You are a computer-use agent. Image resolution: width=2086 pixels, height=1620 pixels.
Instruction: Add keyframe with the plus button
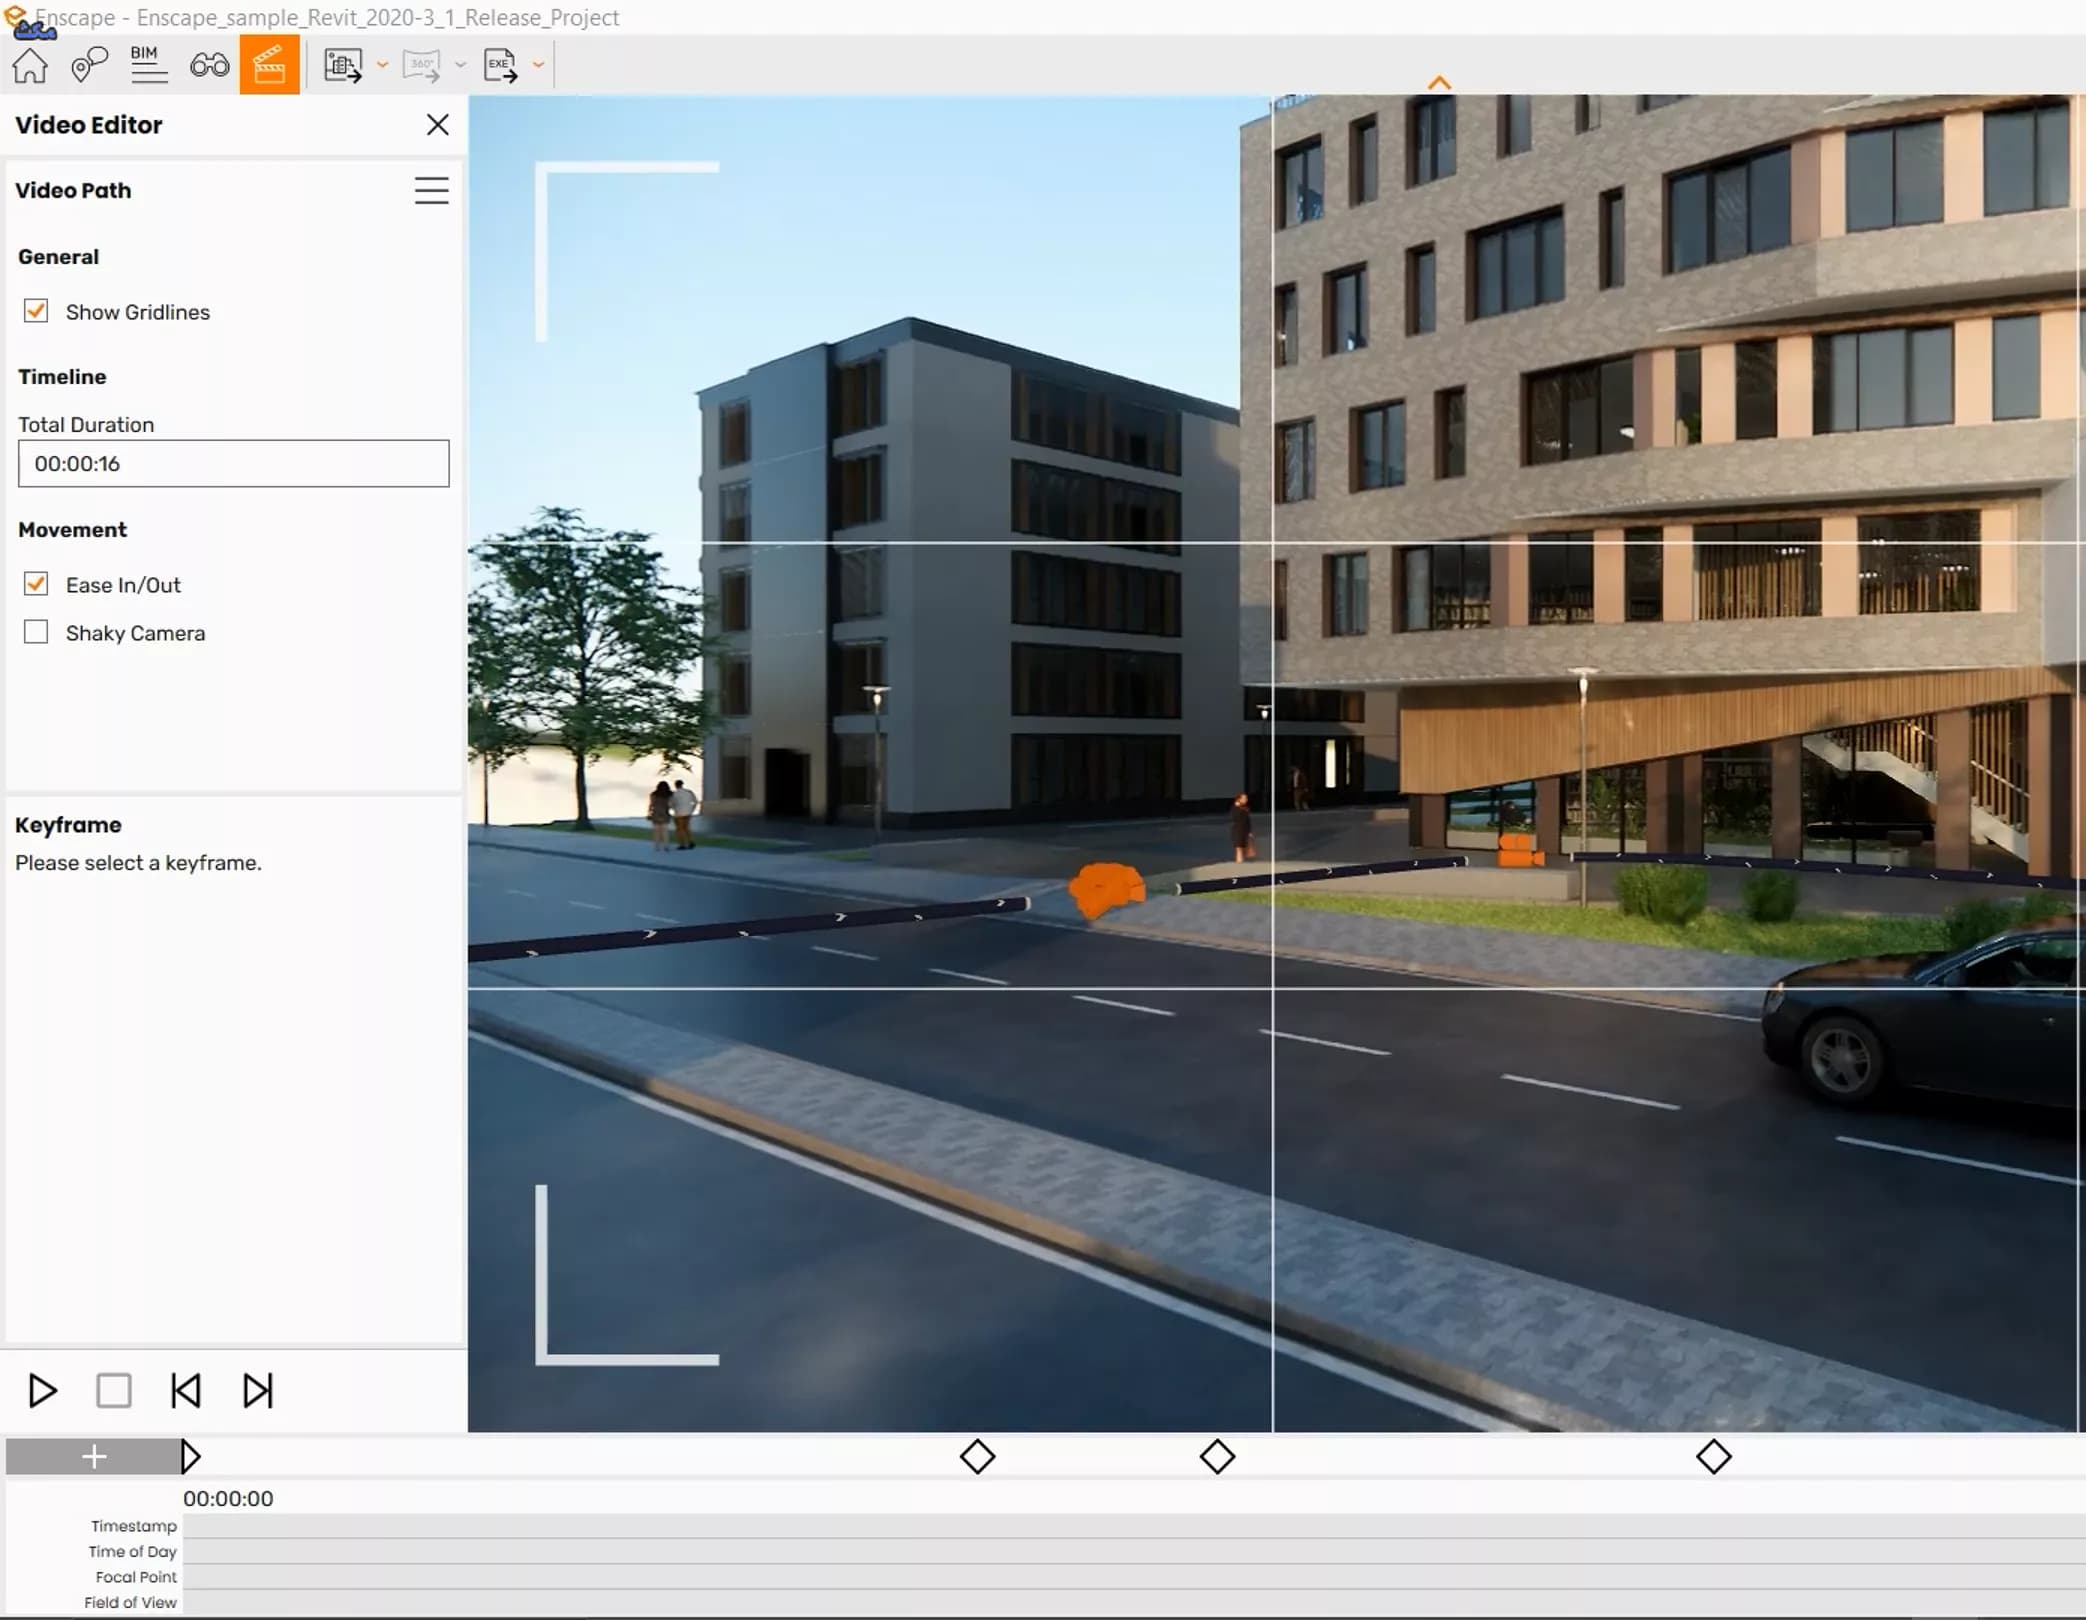93,1457
